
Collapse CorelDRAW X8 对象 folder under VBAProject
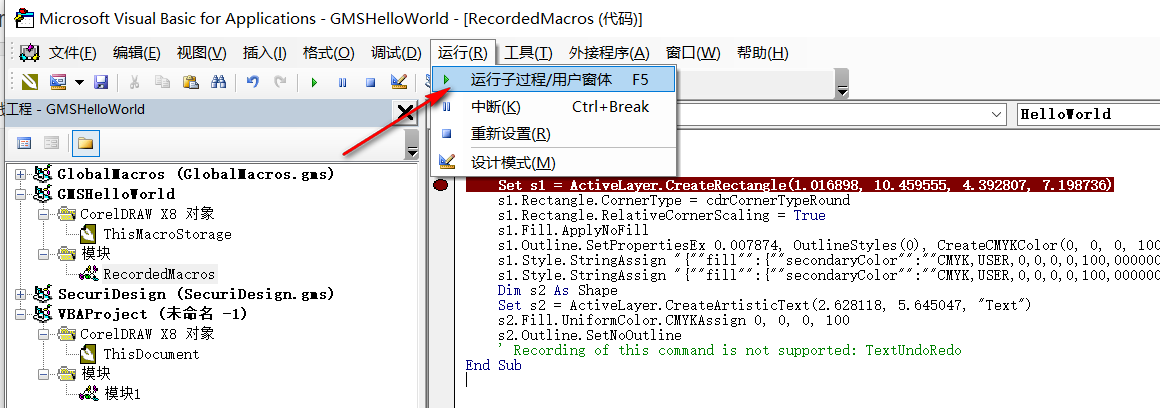(x=44, y=334)
